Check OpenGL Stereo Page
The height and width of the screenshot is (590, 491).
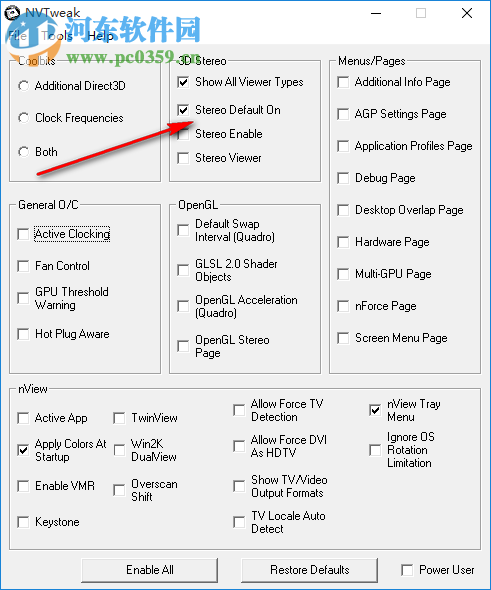[x=183, y=346]
